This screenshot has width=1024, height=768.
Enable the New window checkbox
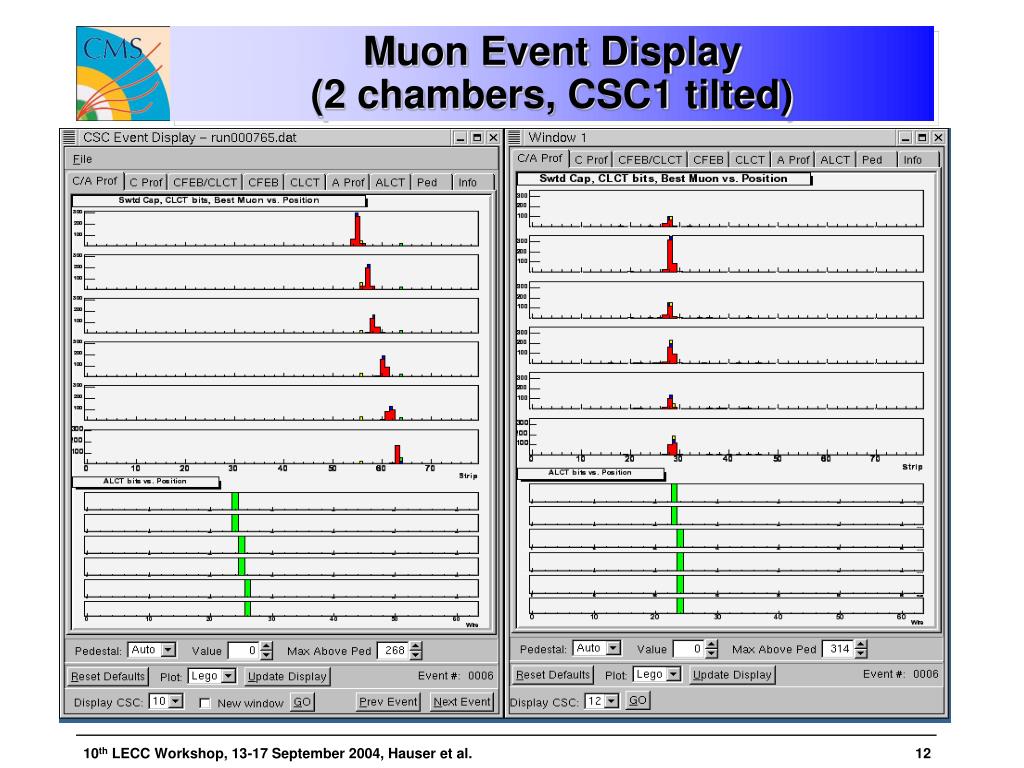click(x=204, y=703)
